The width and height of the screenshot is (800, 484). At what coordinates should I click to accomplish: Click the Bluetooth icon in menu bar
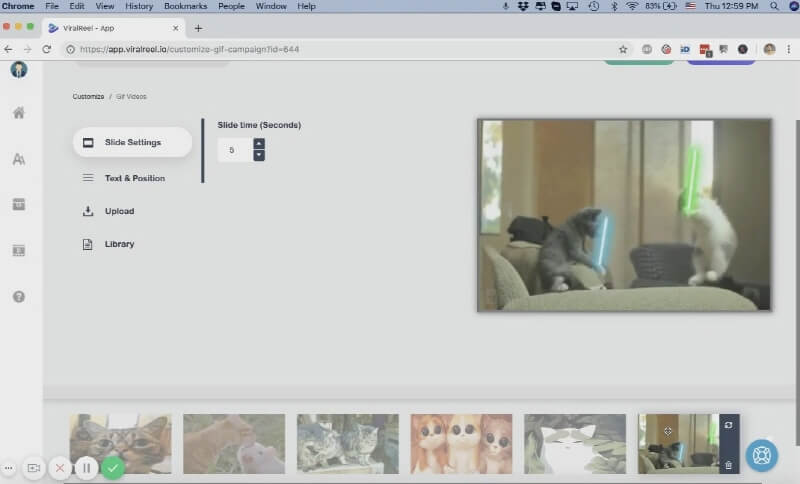pyautogui.click(x=614, y=6)
